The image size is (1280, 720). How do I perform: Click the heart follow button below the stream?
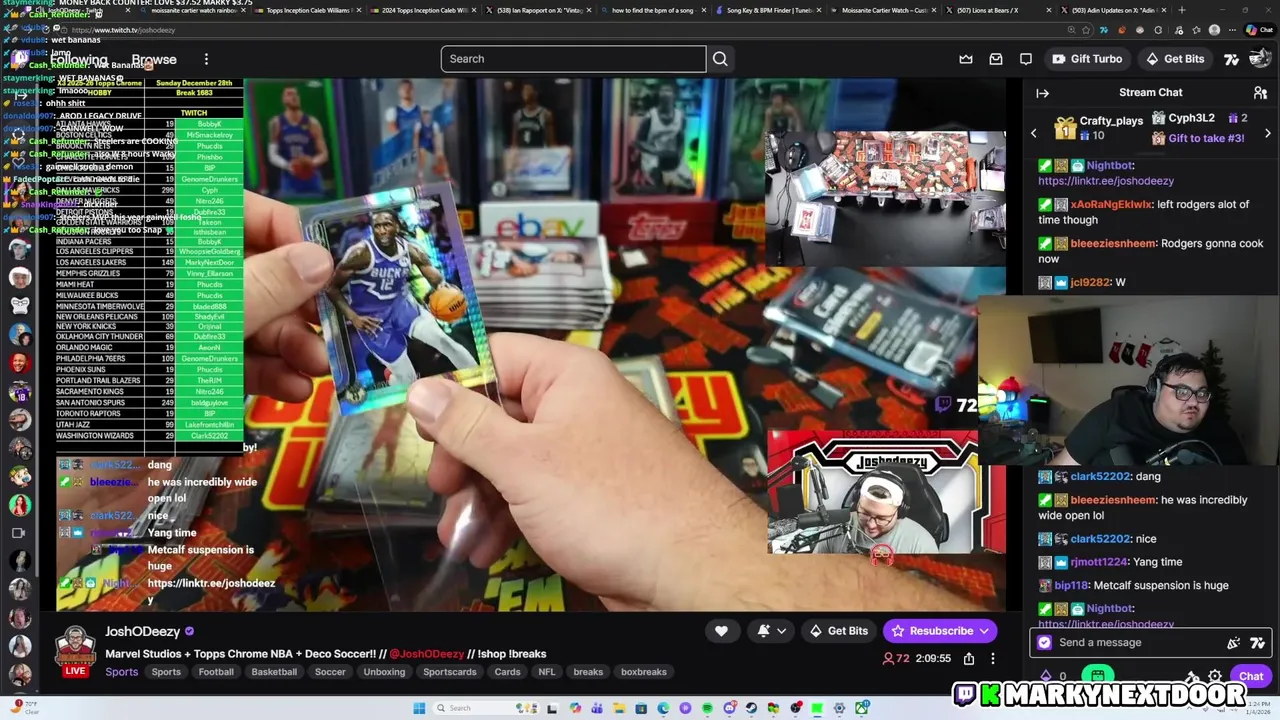721,631
